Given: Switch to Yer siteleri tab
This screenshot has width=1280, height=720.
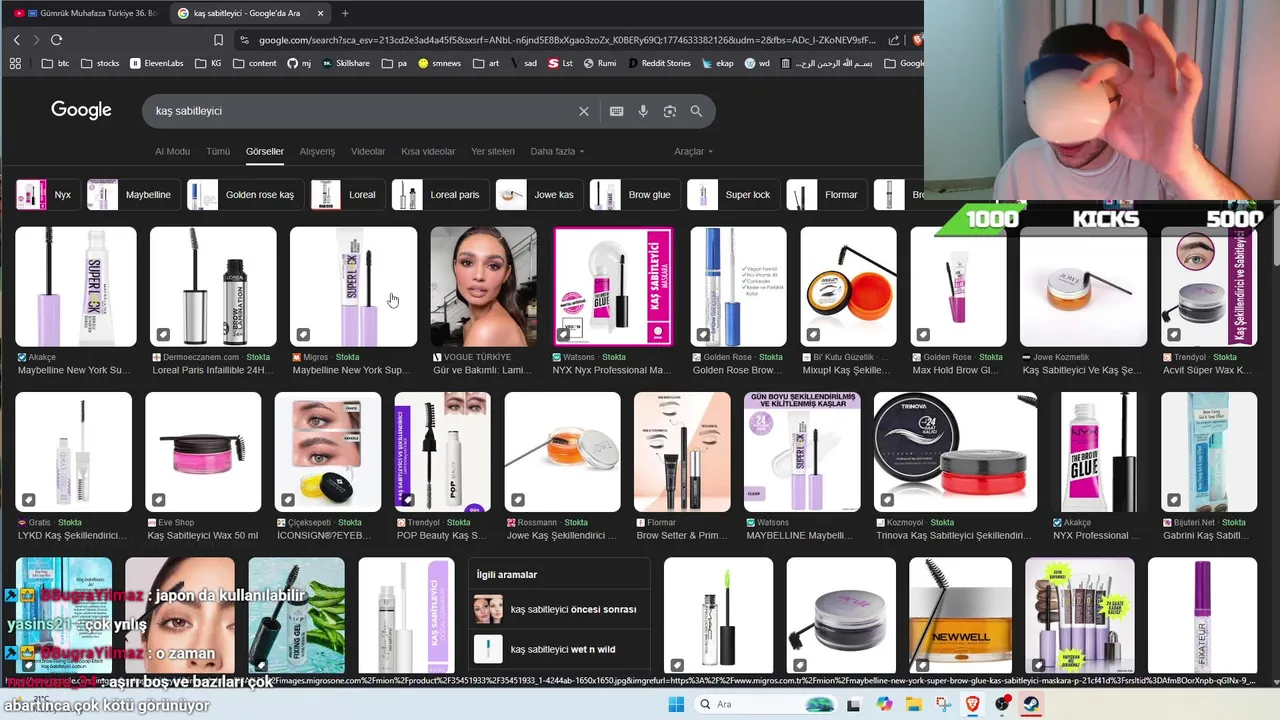Looking at the screenshot, I should click(493, 151).
